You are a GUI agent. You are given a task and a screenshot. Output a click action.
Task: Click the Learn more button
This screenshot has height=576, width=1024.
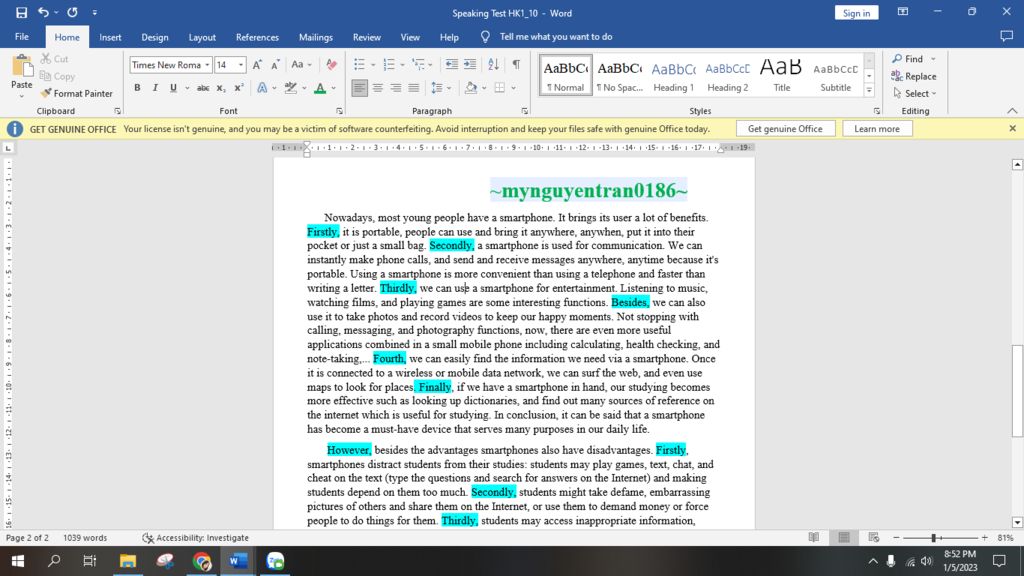click(877, 129)
